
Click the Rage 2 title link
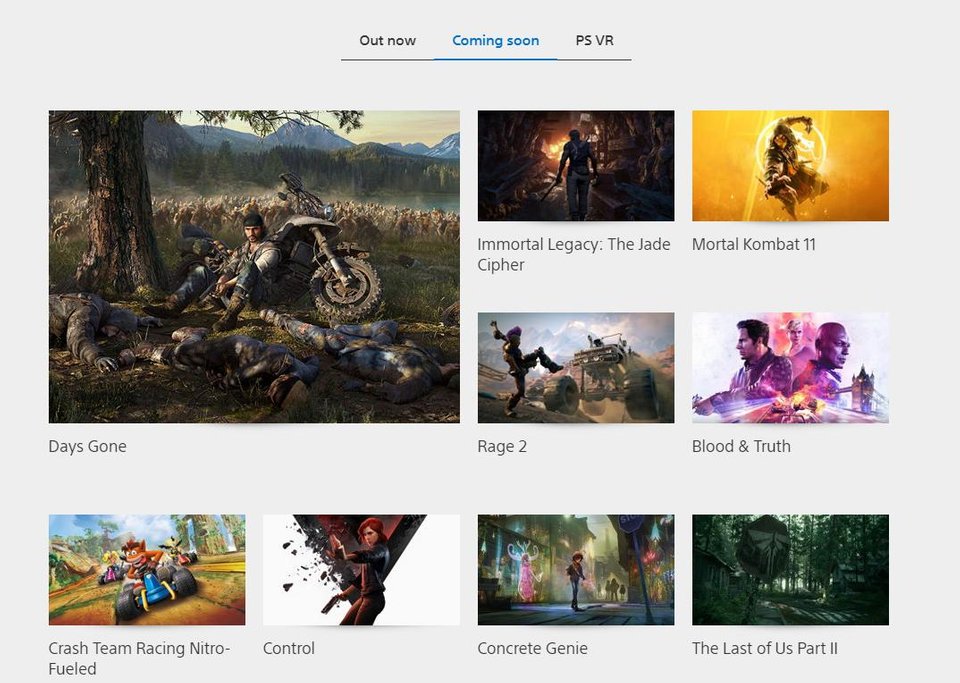click(x=502, y=446)
